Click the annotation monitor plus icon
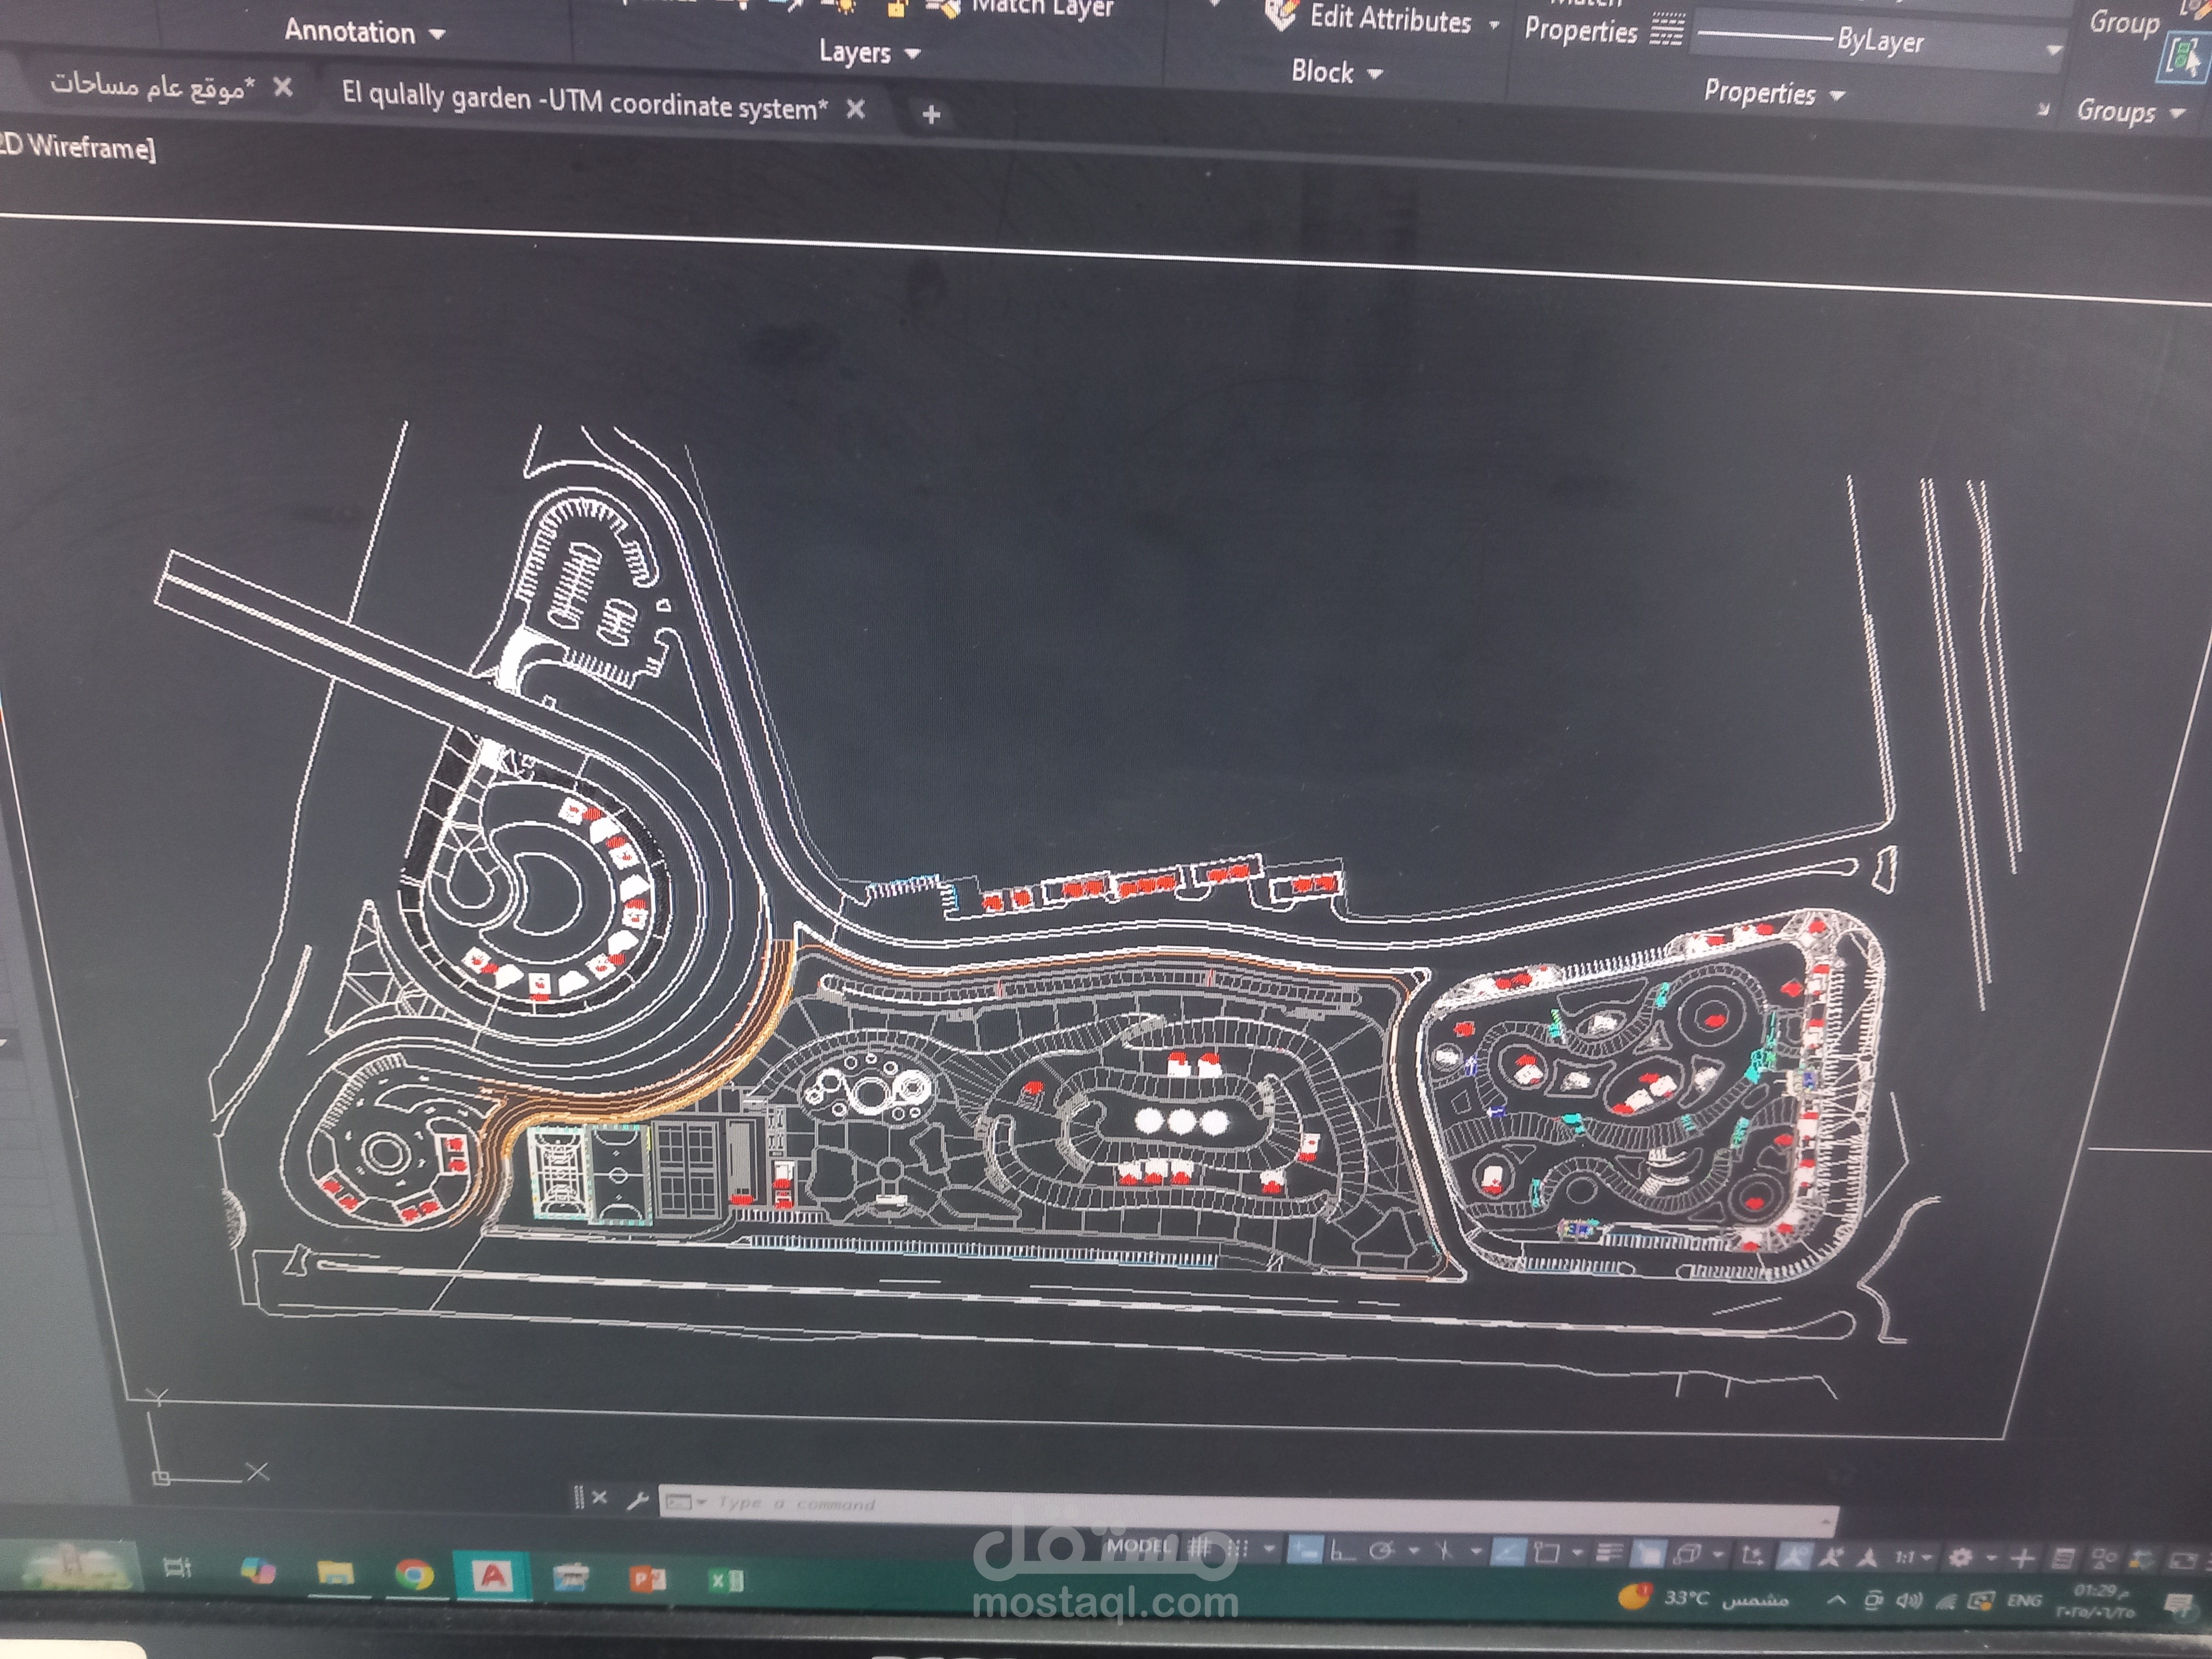The width and height of the screenshot is (2212, 1659). pyautogui.click(x=2022, y=1558)
